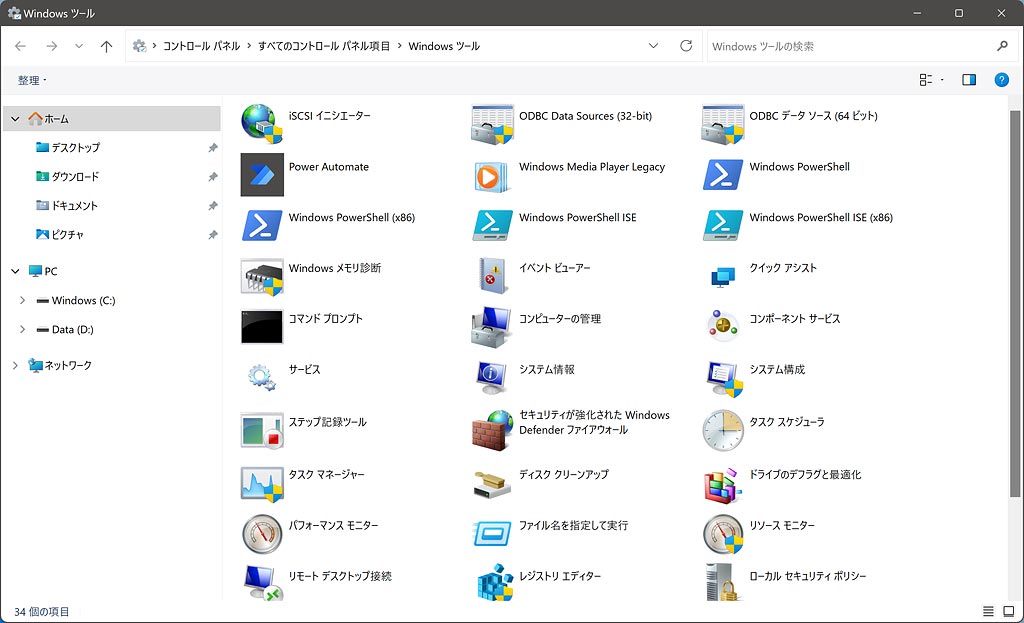
Task: Open the サービス gears icon
Action: click(262, 377)
